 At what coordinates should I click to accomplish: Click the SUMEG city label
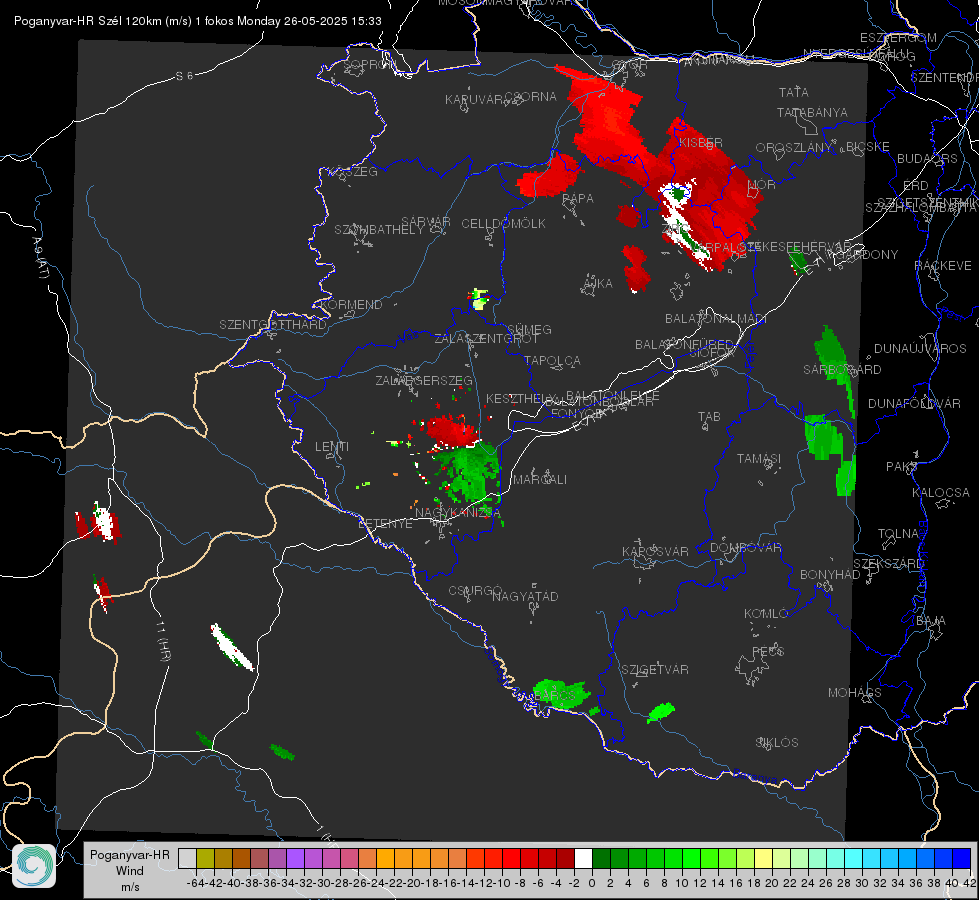click(x=529, y=330)
